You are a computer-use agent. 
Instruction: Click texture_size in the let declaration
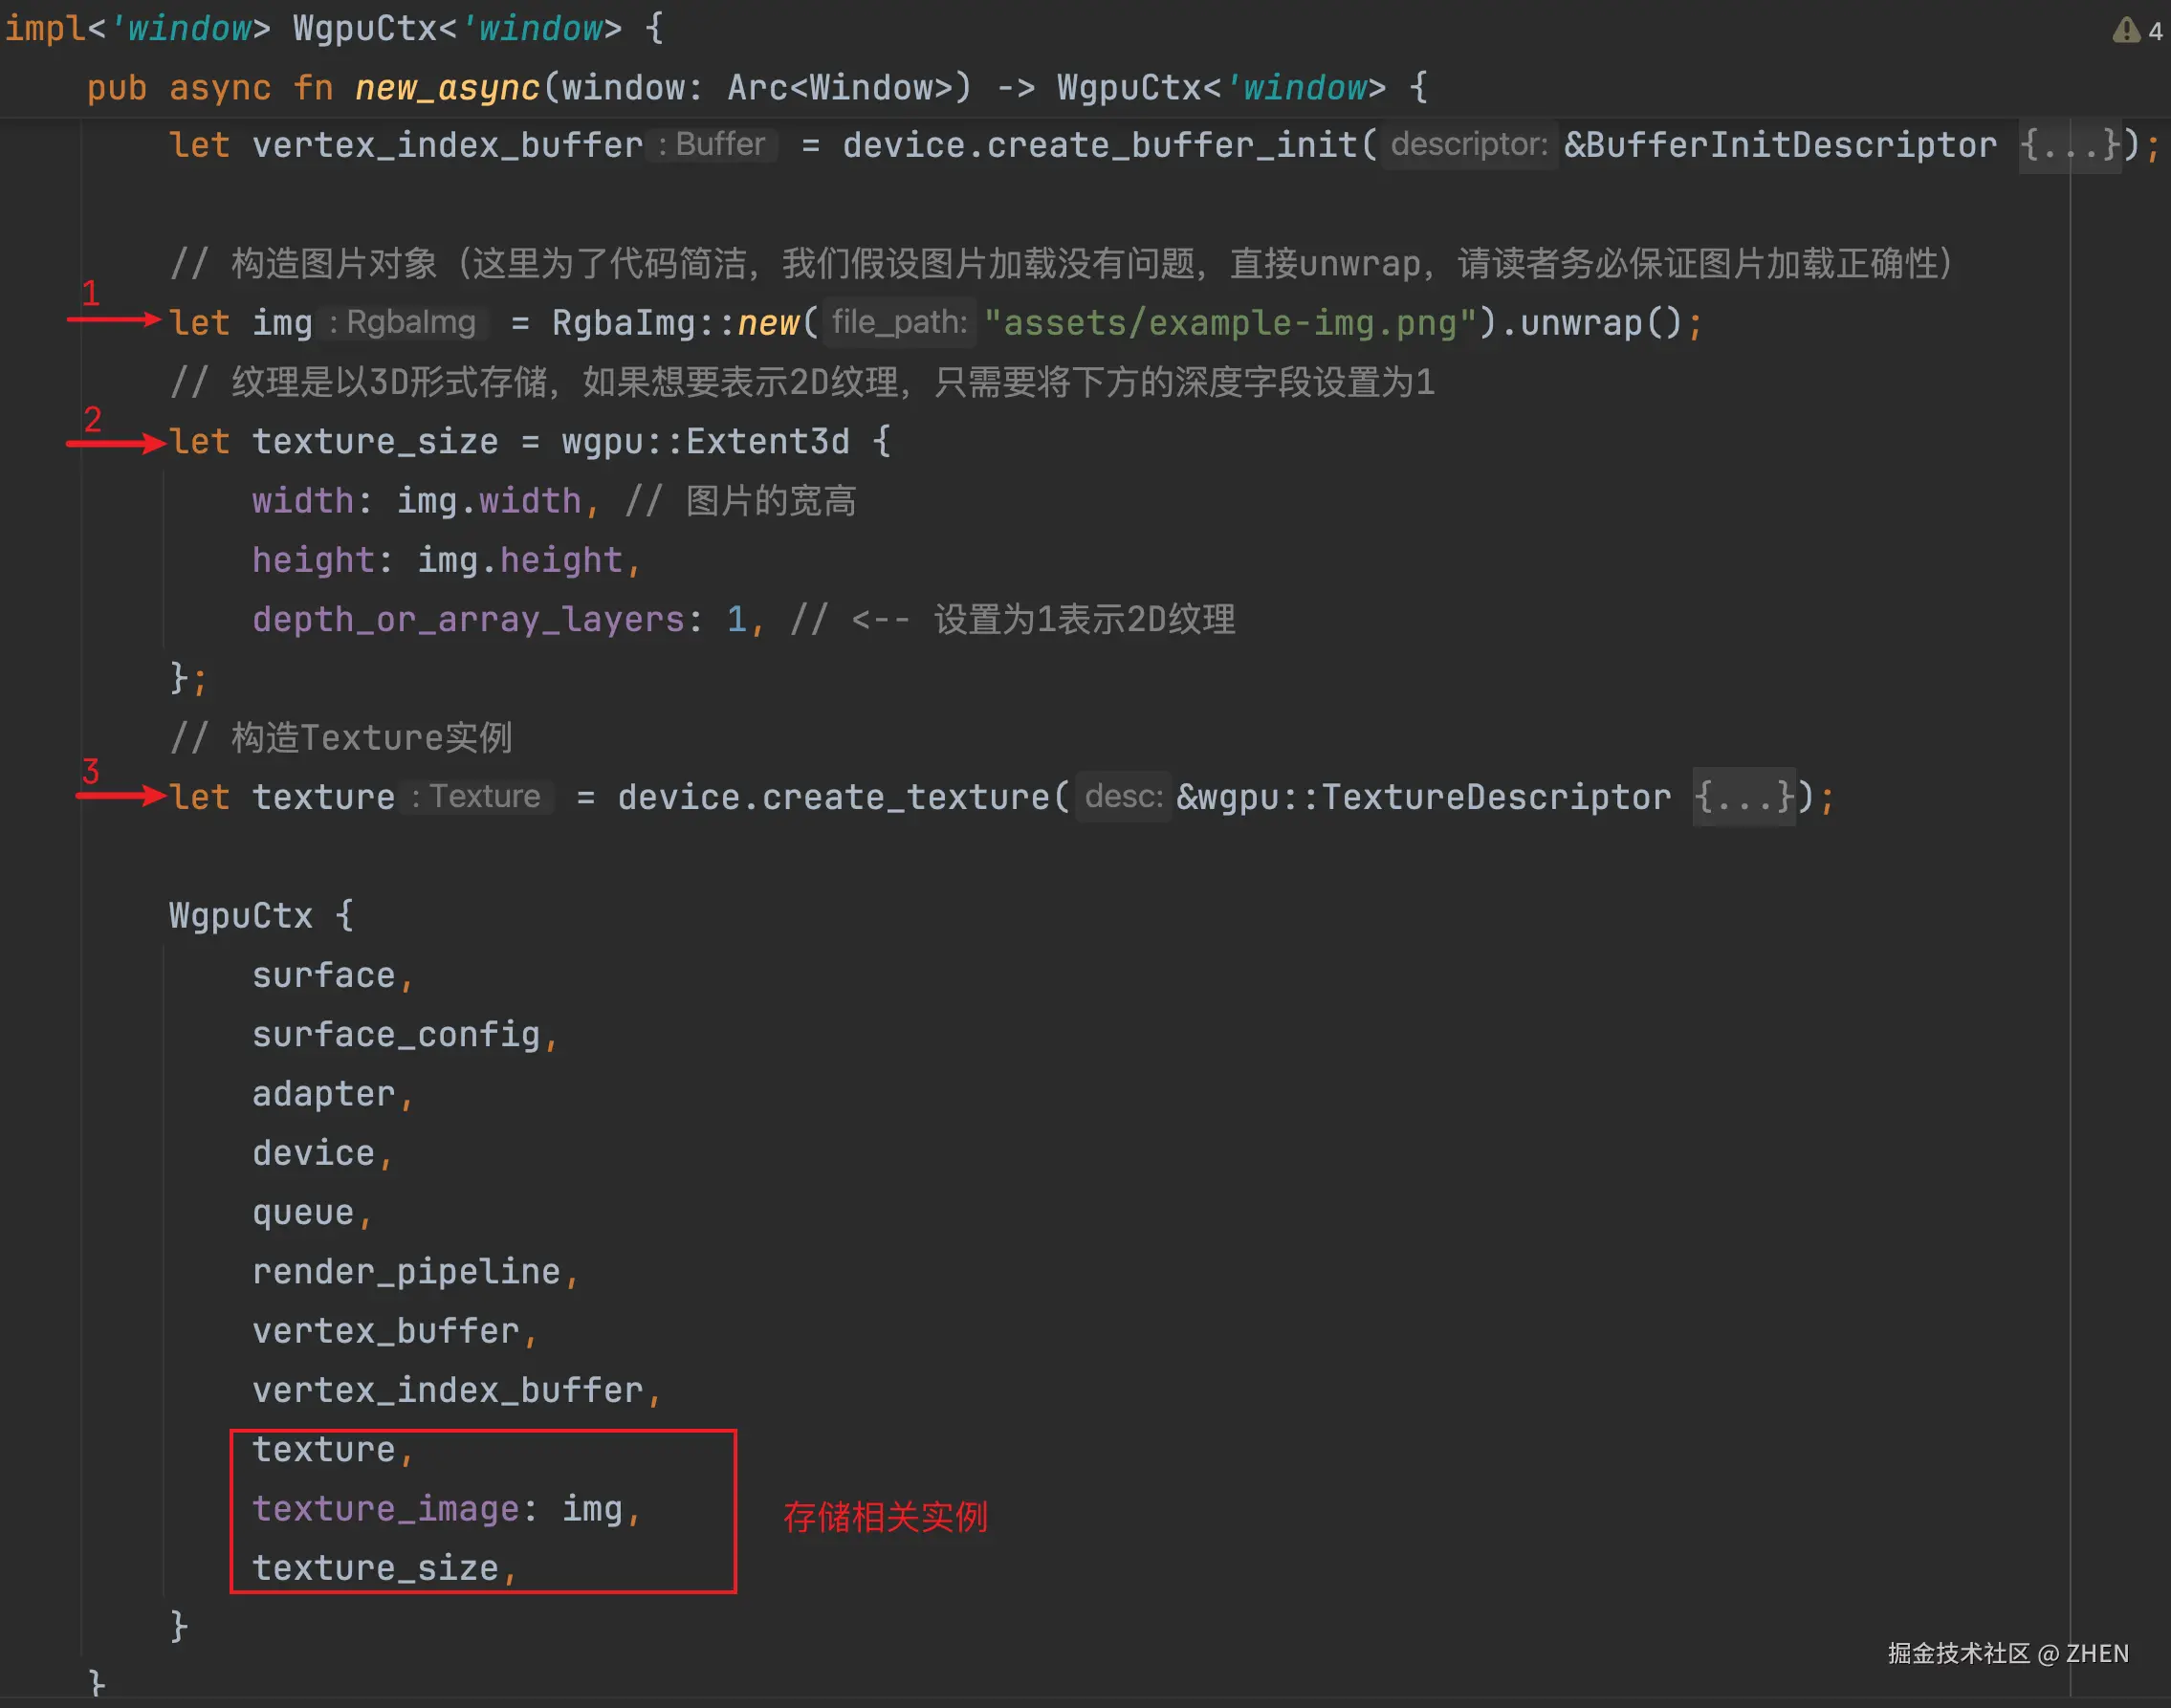375,442
